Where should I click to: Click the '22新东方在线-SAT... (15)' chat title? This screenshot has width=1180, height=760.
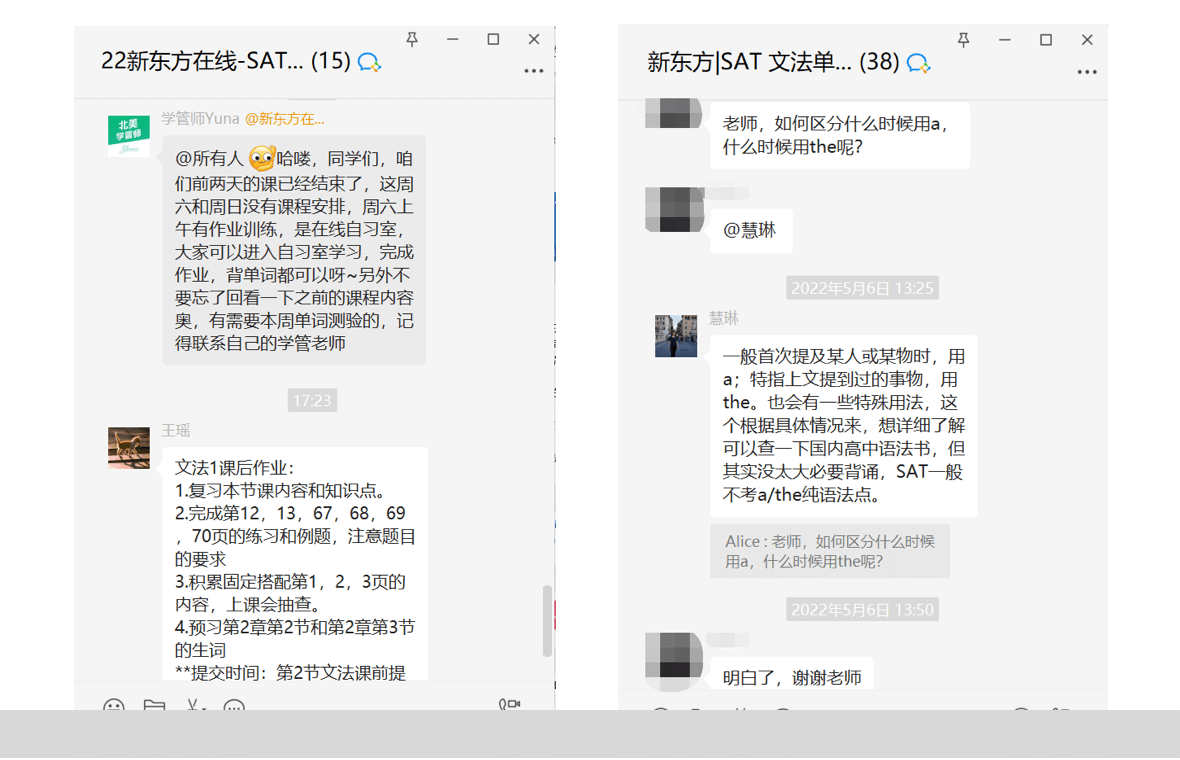point(226,61)
